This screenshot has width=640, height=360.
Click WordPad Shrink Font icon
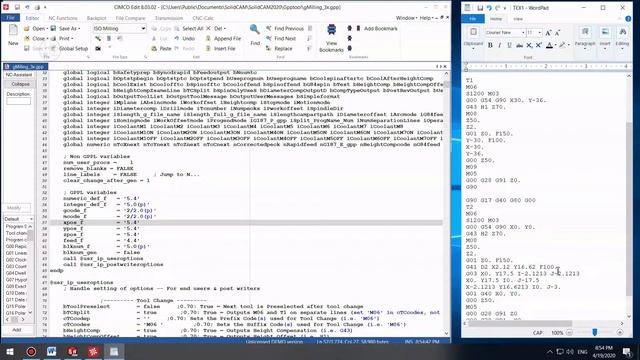(x=557, y=33)
